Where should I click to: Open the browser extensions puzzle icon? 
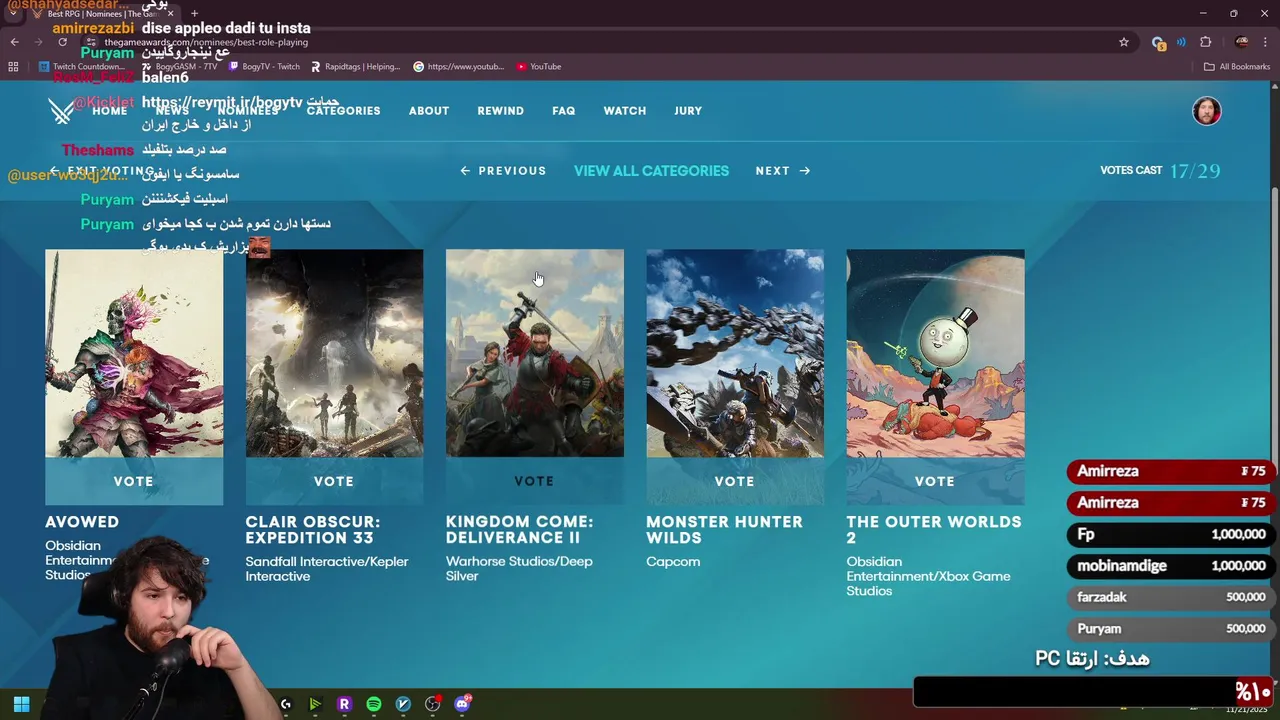click(1205, 42)
